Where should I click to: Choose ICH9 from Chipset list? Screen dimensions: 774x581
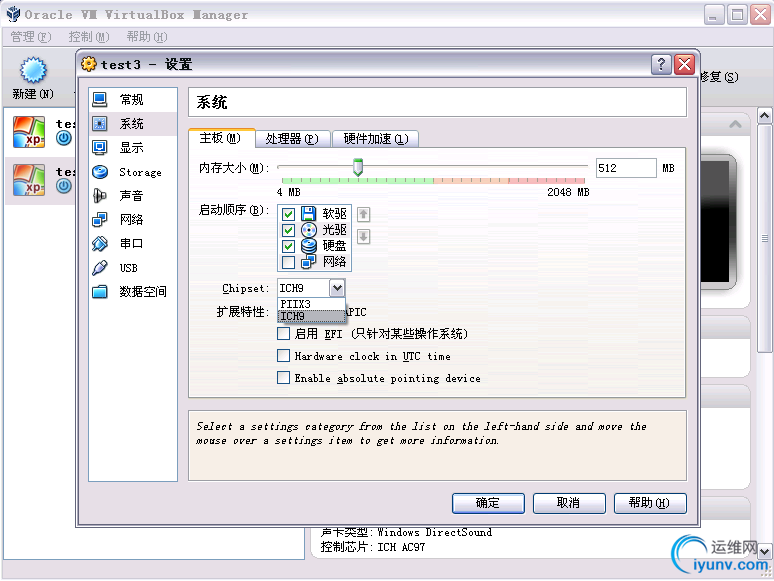coord(311,316)
